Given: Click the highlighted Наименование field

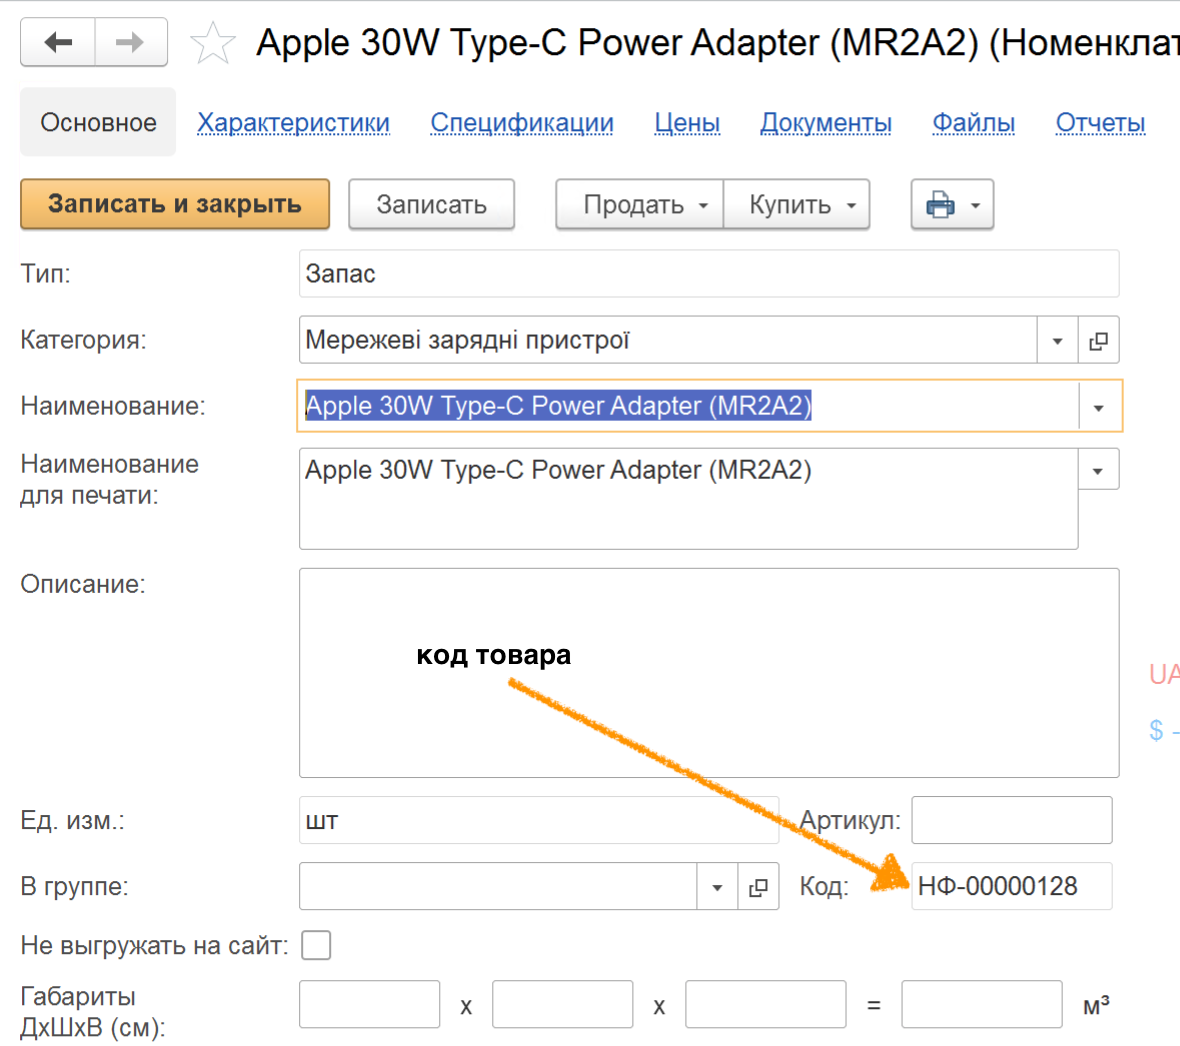Looking at the screenshot, I should [x=688, y=406].
